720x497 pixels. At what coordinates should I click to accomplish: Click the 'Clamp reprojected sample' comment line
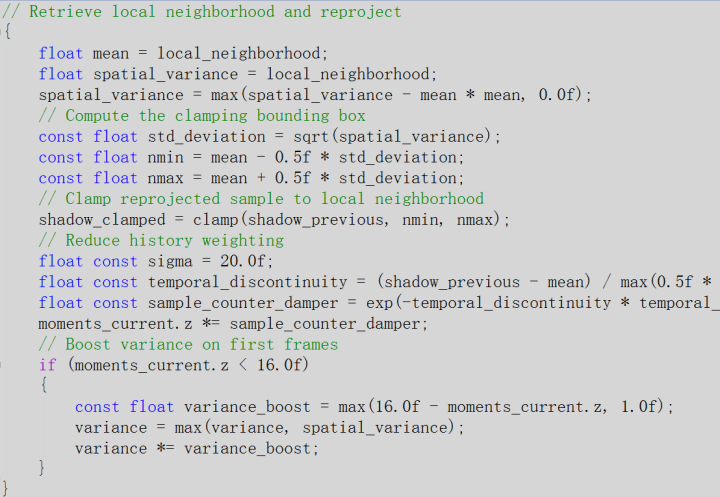(x=261, y=198)
